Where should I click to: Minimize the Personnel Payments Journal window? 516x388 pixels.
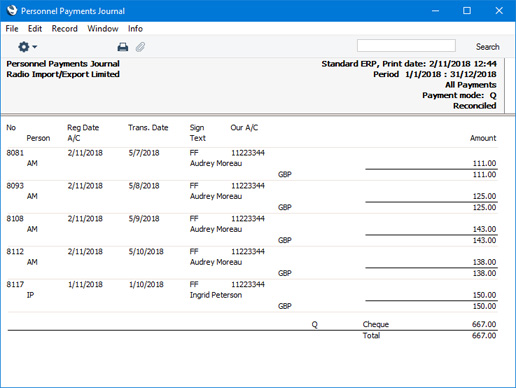tap(435, 11)
